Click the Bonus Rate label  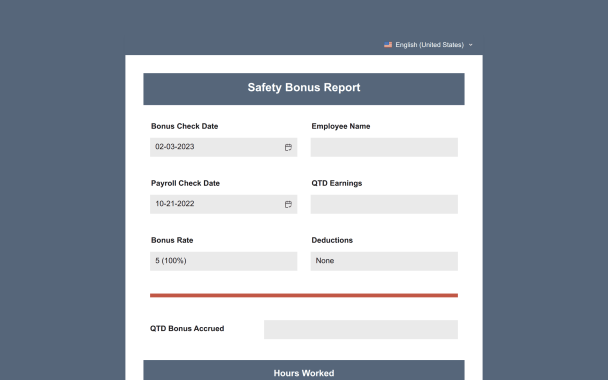[172, 240]
